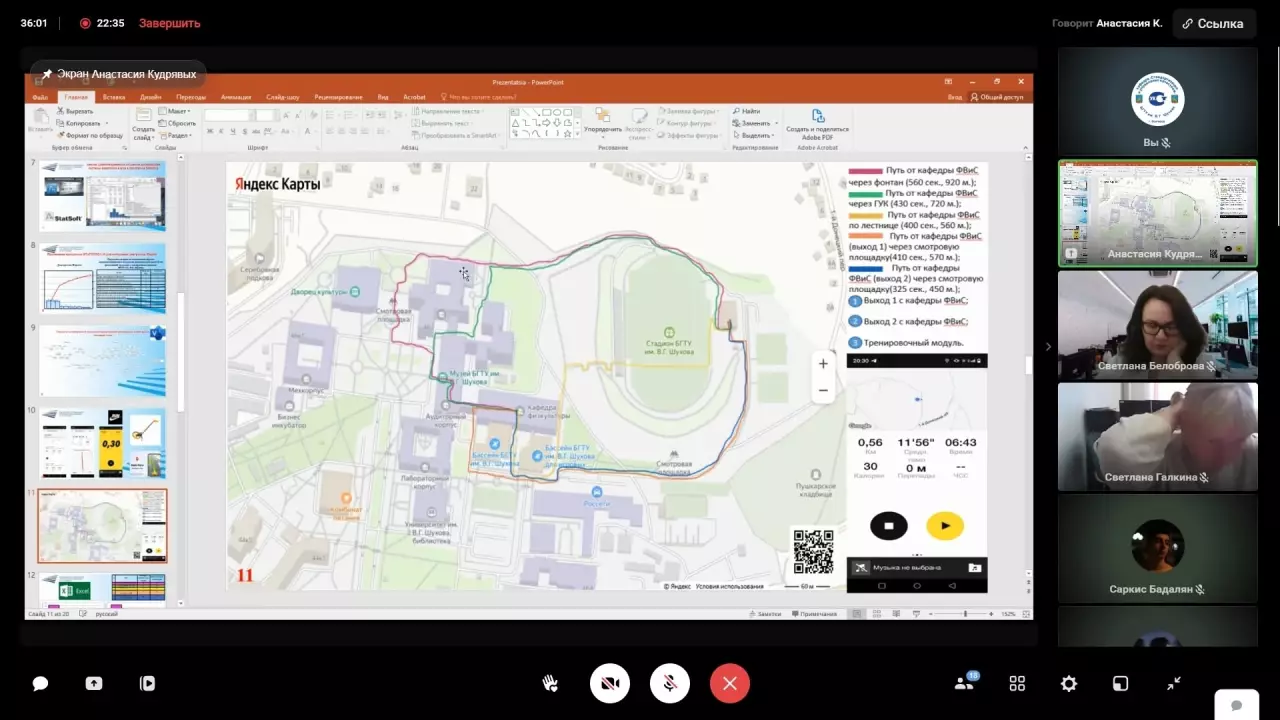Click the share screen icon

click(x=94, y=684)
